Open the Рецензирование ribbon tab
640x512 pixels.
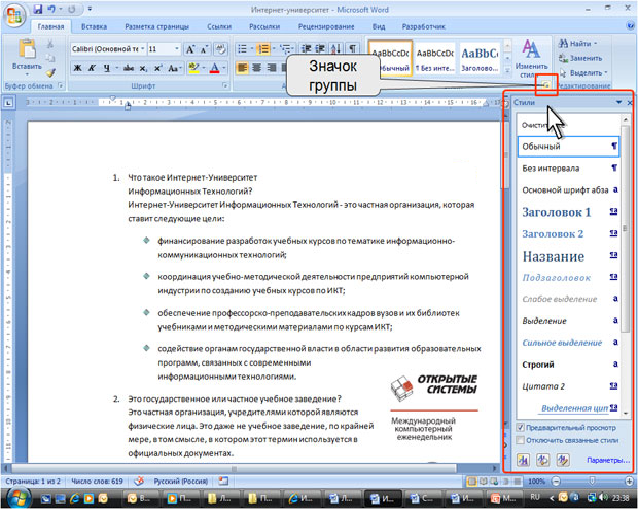click(x=326, y=27)
